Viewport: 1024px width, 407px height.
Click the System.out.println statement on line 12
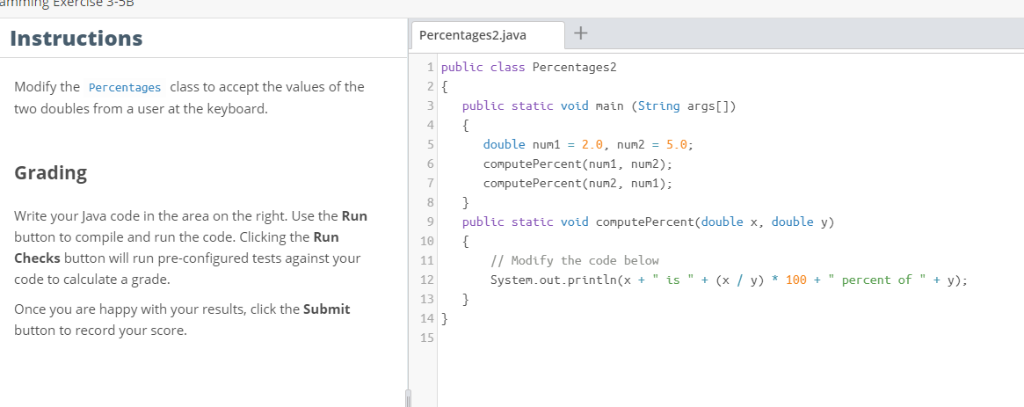point(729,280)
